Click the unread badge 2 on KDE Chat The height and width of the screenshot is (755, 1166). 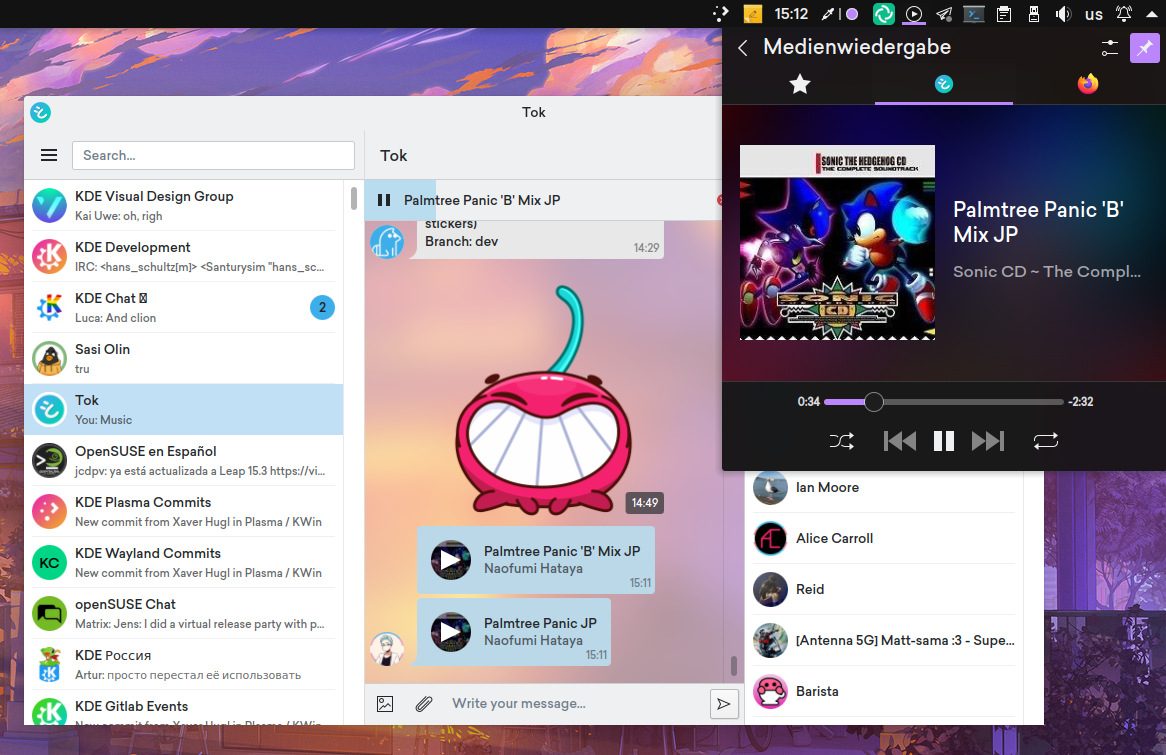click(322, 307)
